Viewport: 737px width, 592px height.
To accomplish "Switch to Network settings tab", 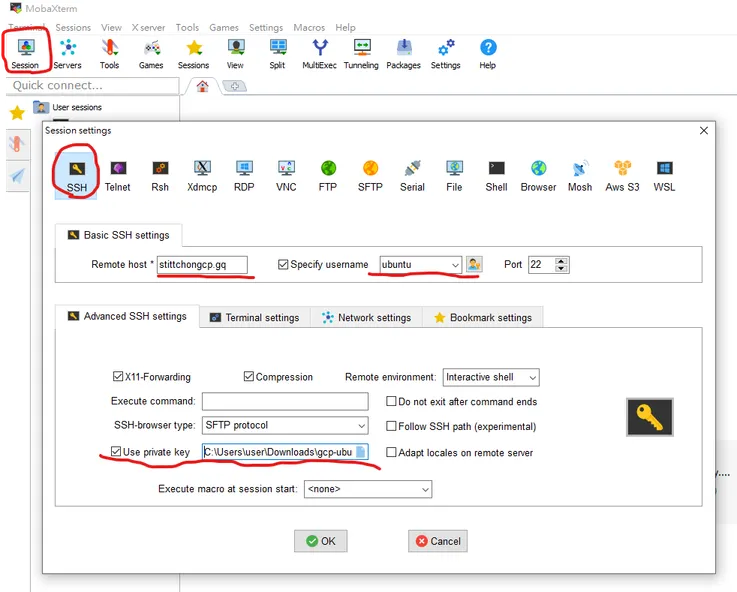I will (x=366, y=318).
